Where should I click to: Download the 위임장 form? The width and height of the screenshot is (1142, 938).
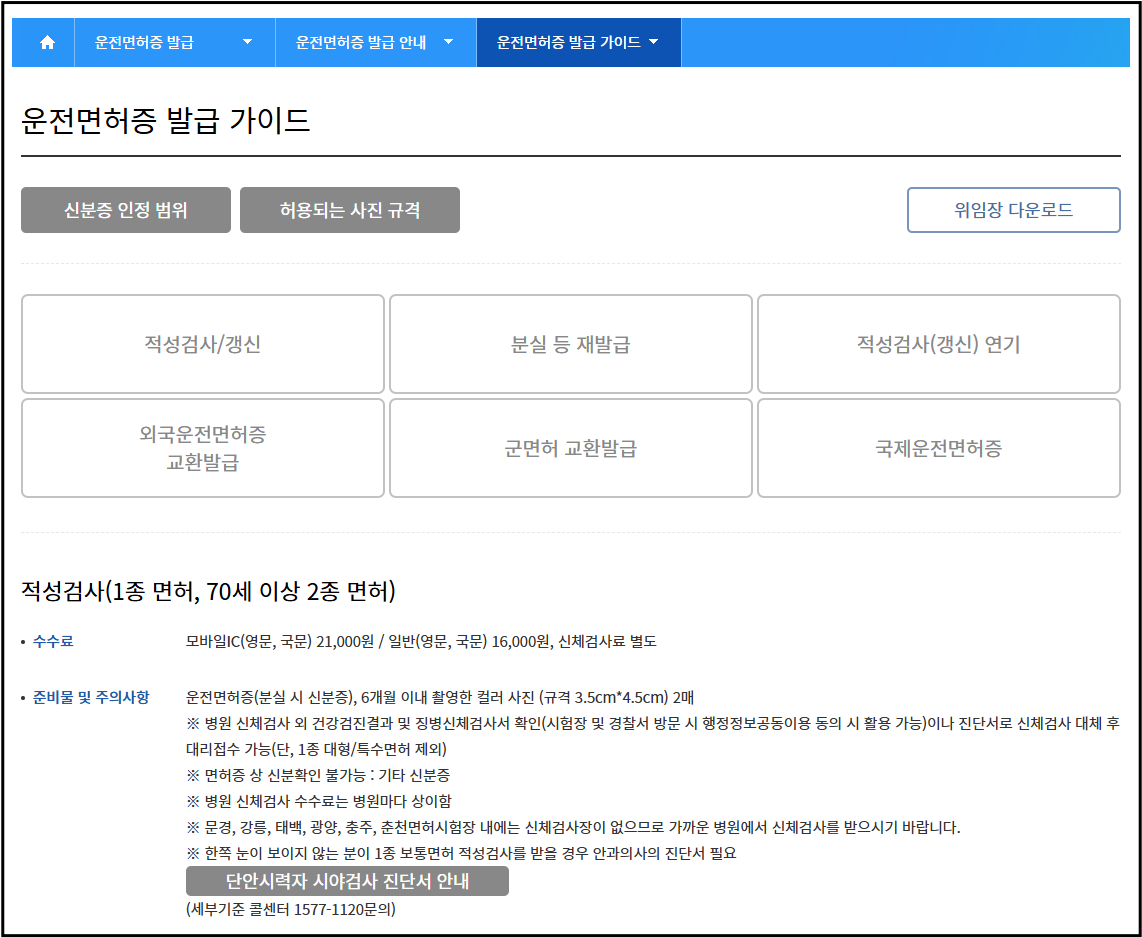coord(1013,209)
